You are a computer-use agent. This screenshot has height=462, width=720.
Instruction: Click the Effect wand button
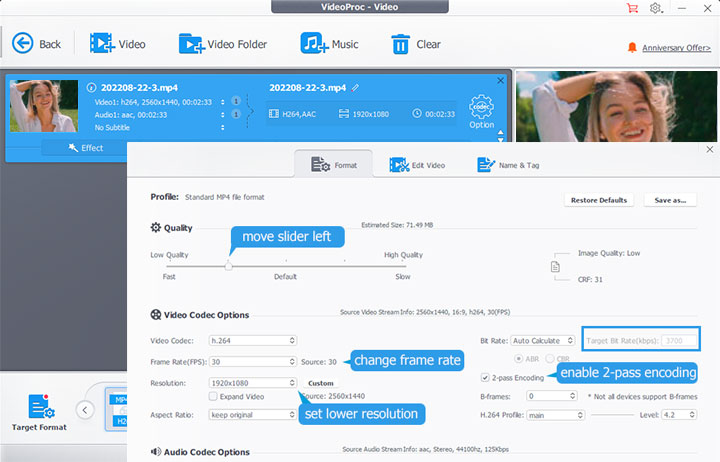click(x=85, y=148)
